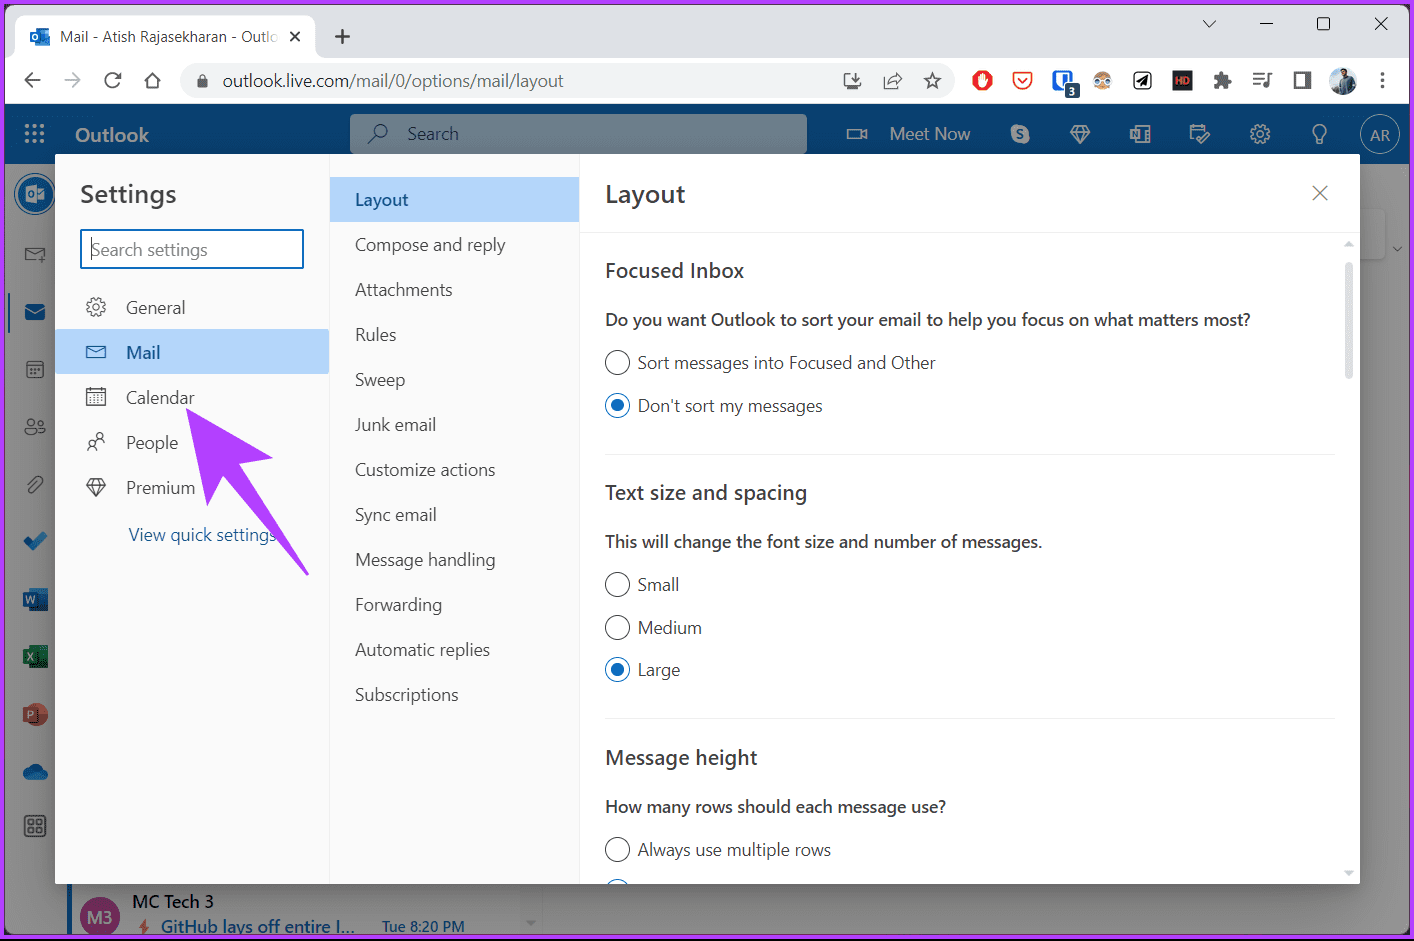1414x941 pixels.
Task: Open the browser extensions puzzle icon
Action: coord(1222,81)
